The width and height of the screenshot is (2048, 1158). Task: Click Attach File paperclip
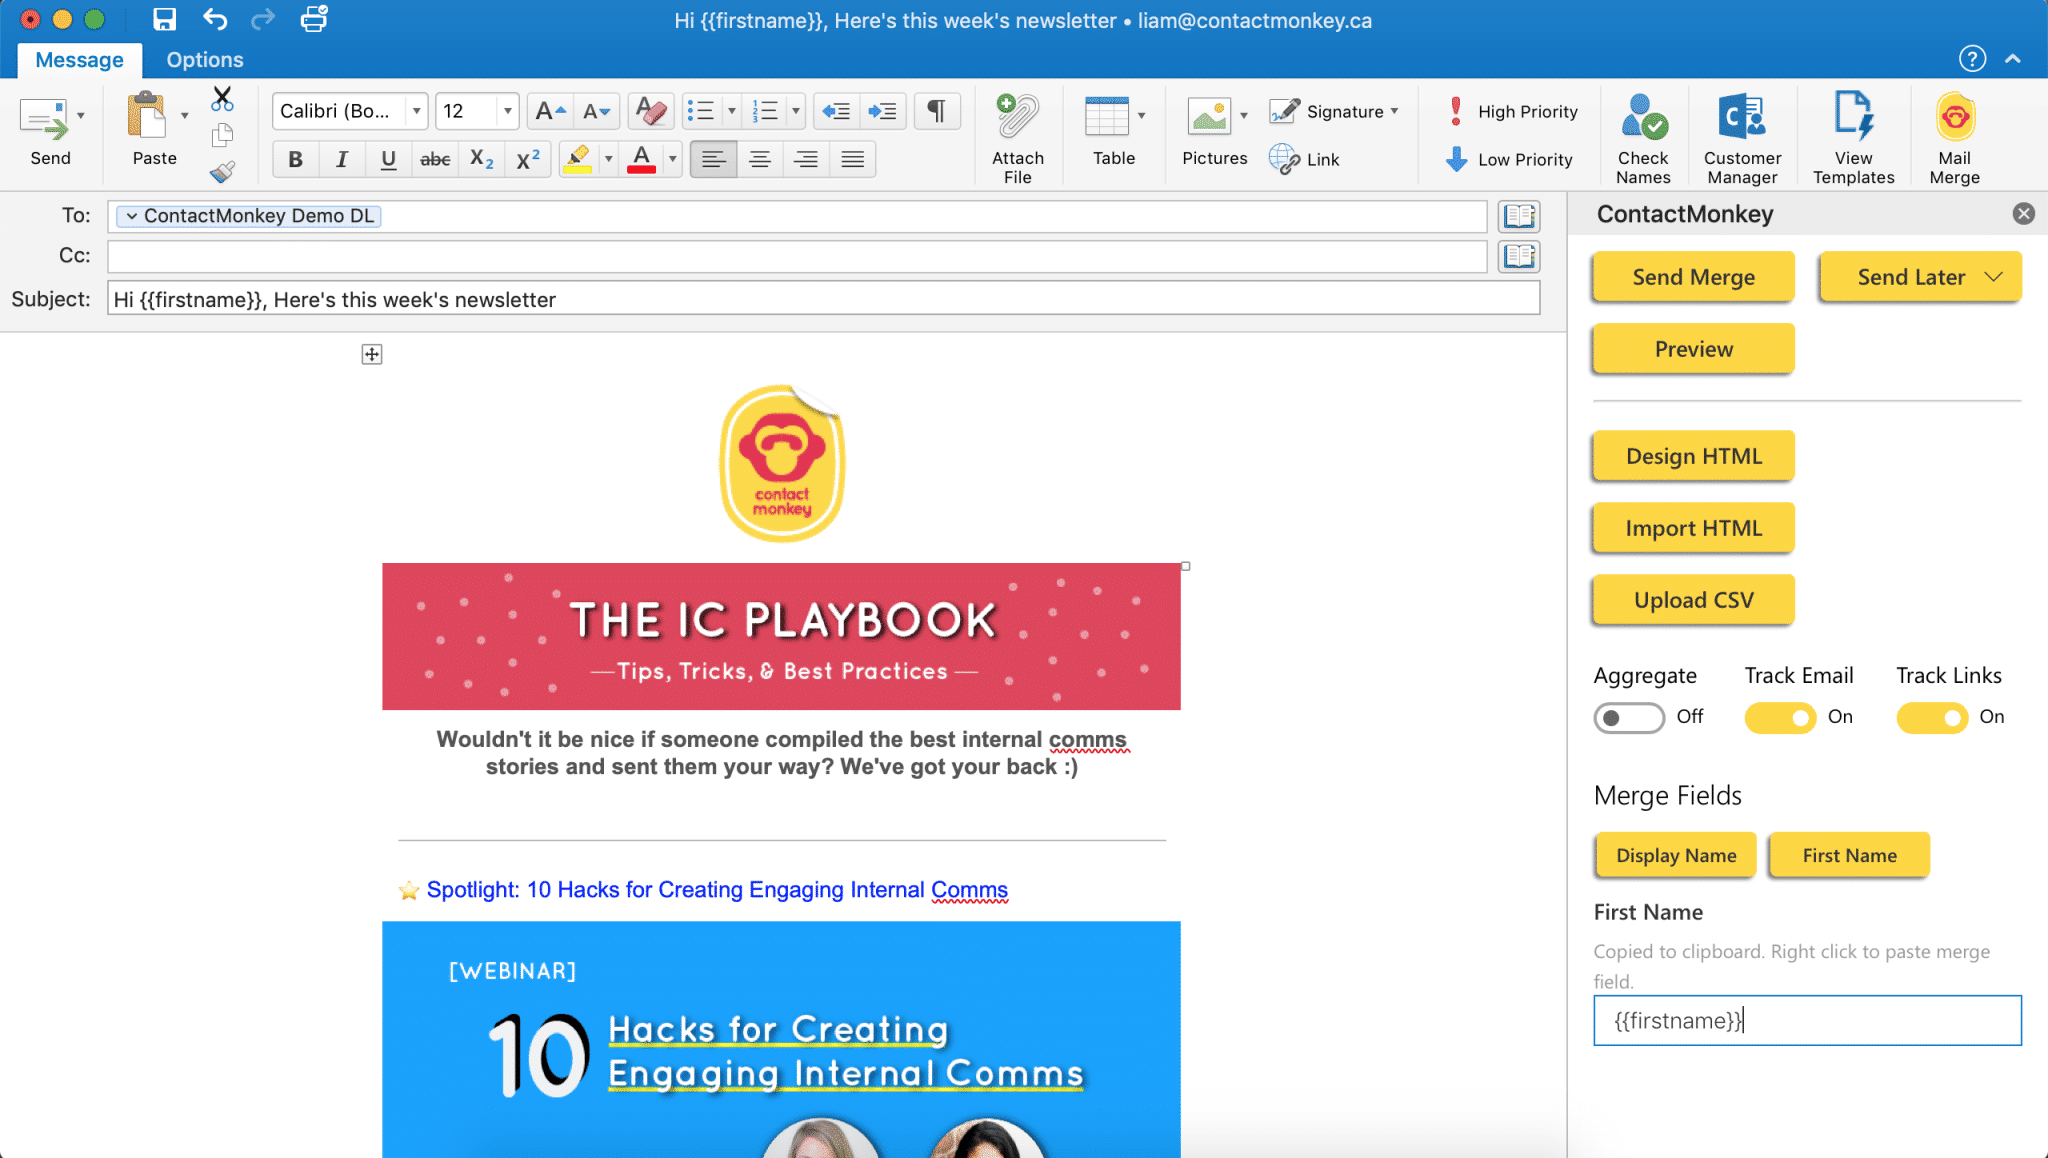point(1017,118)
